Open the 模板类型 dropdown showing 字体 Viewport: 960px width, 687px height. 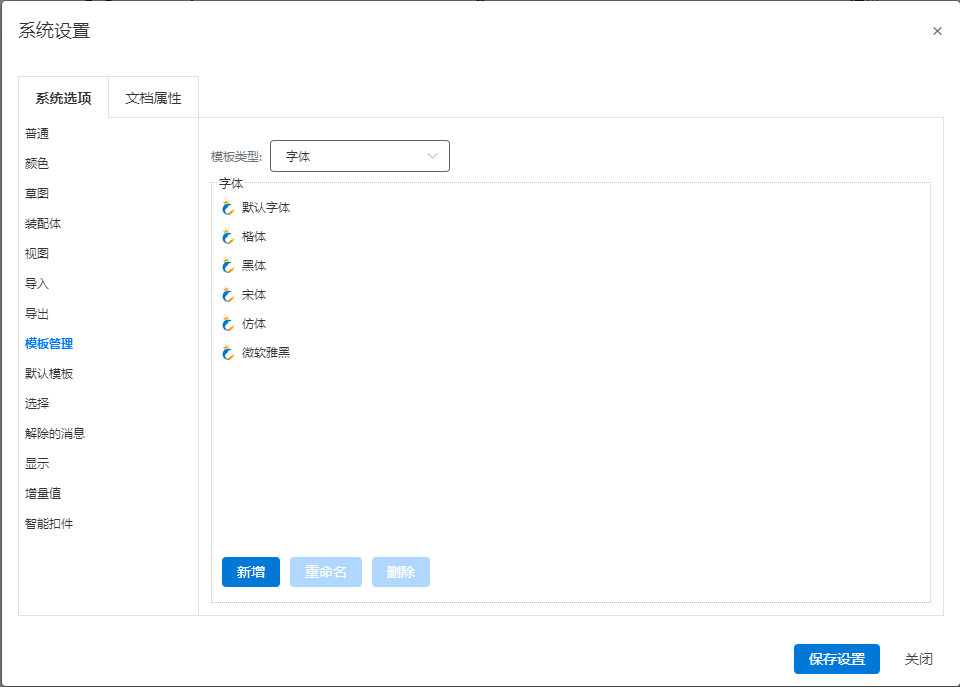(360, 156)
